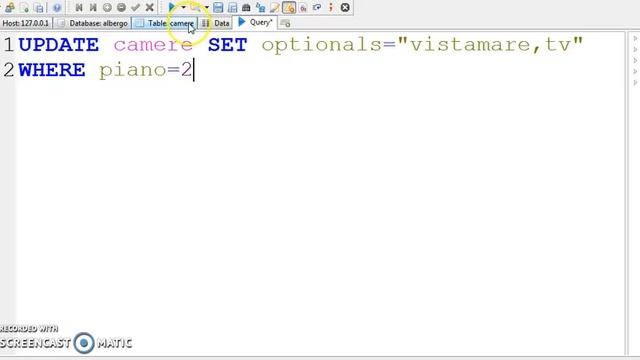Click the cancel editing X icon

coord(150,7)
